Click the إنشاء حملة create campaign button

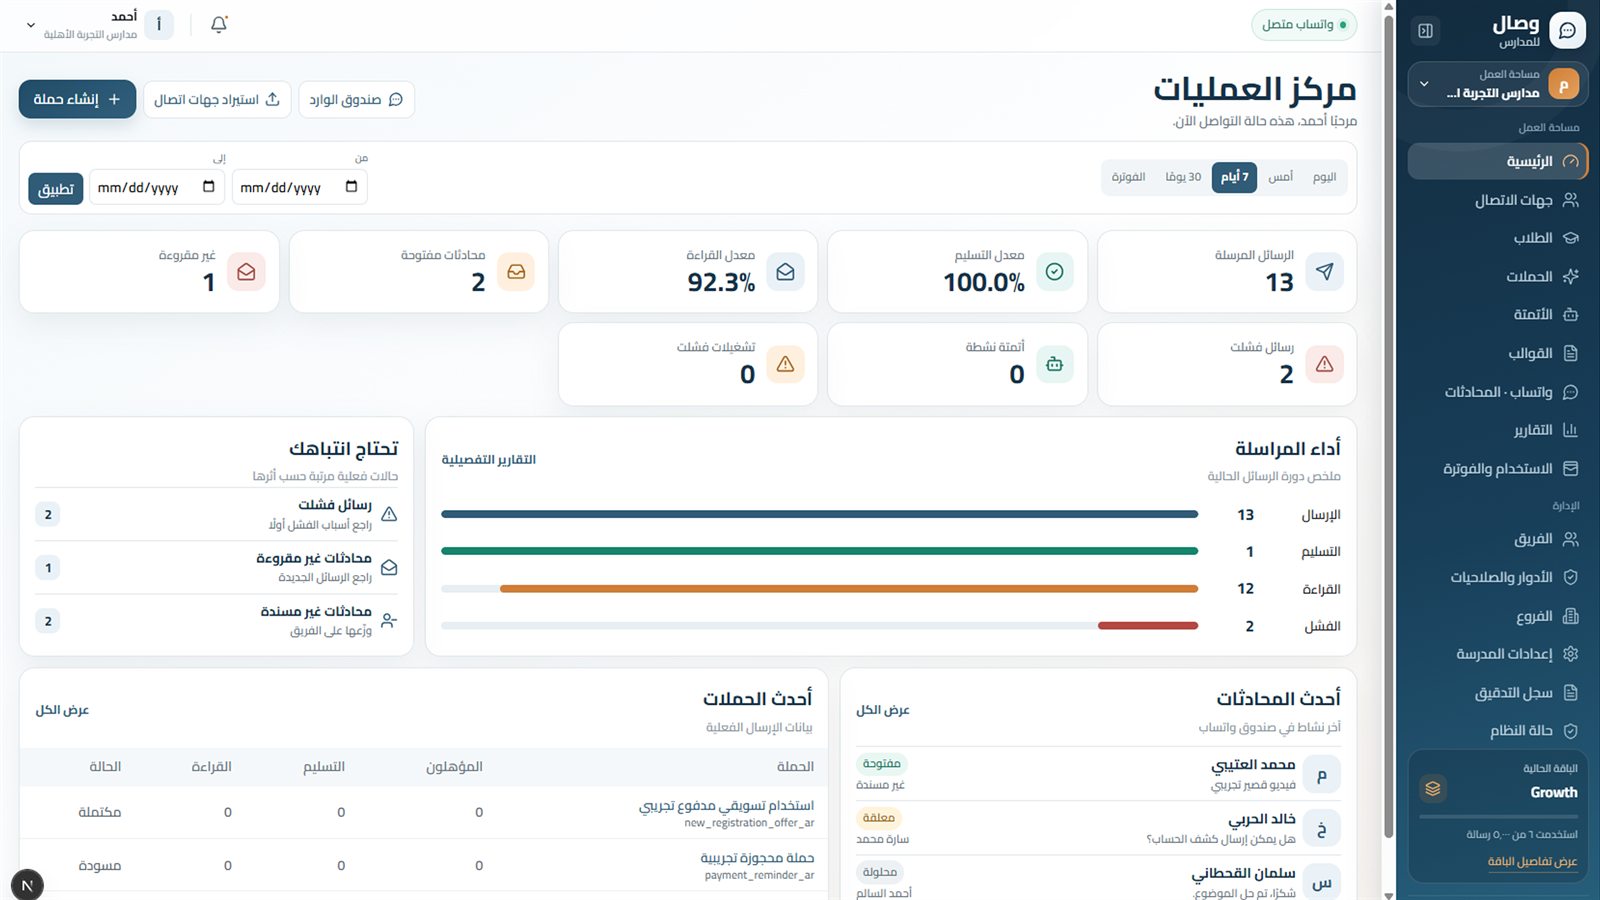pos(77,99)
